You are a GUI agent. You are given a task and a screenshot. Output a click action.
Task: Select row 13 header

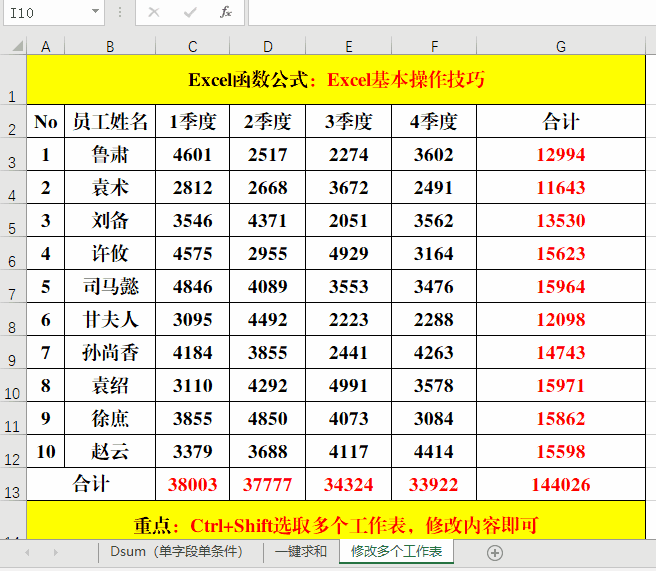13,484
